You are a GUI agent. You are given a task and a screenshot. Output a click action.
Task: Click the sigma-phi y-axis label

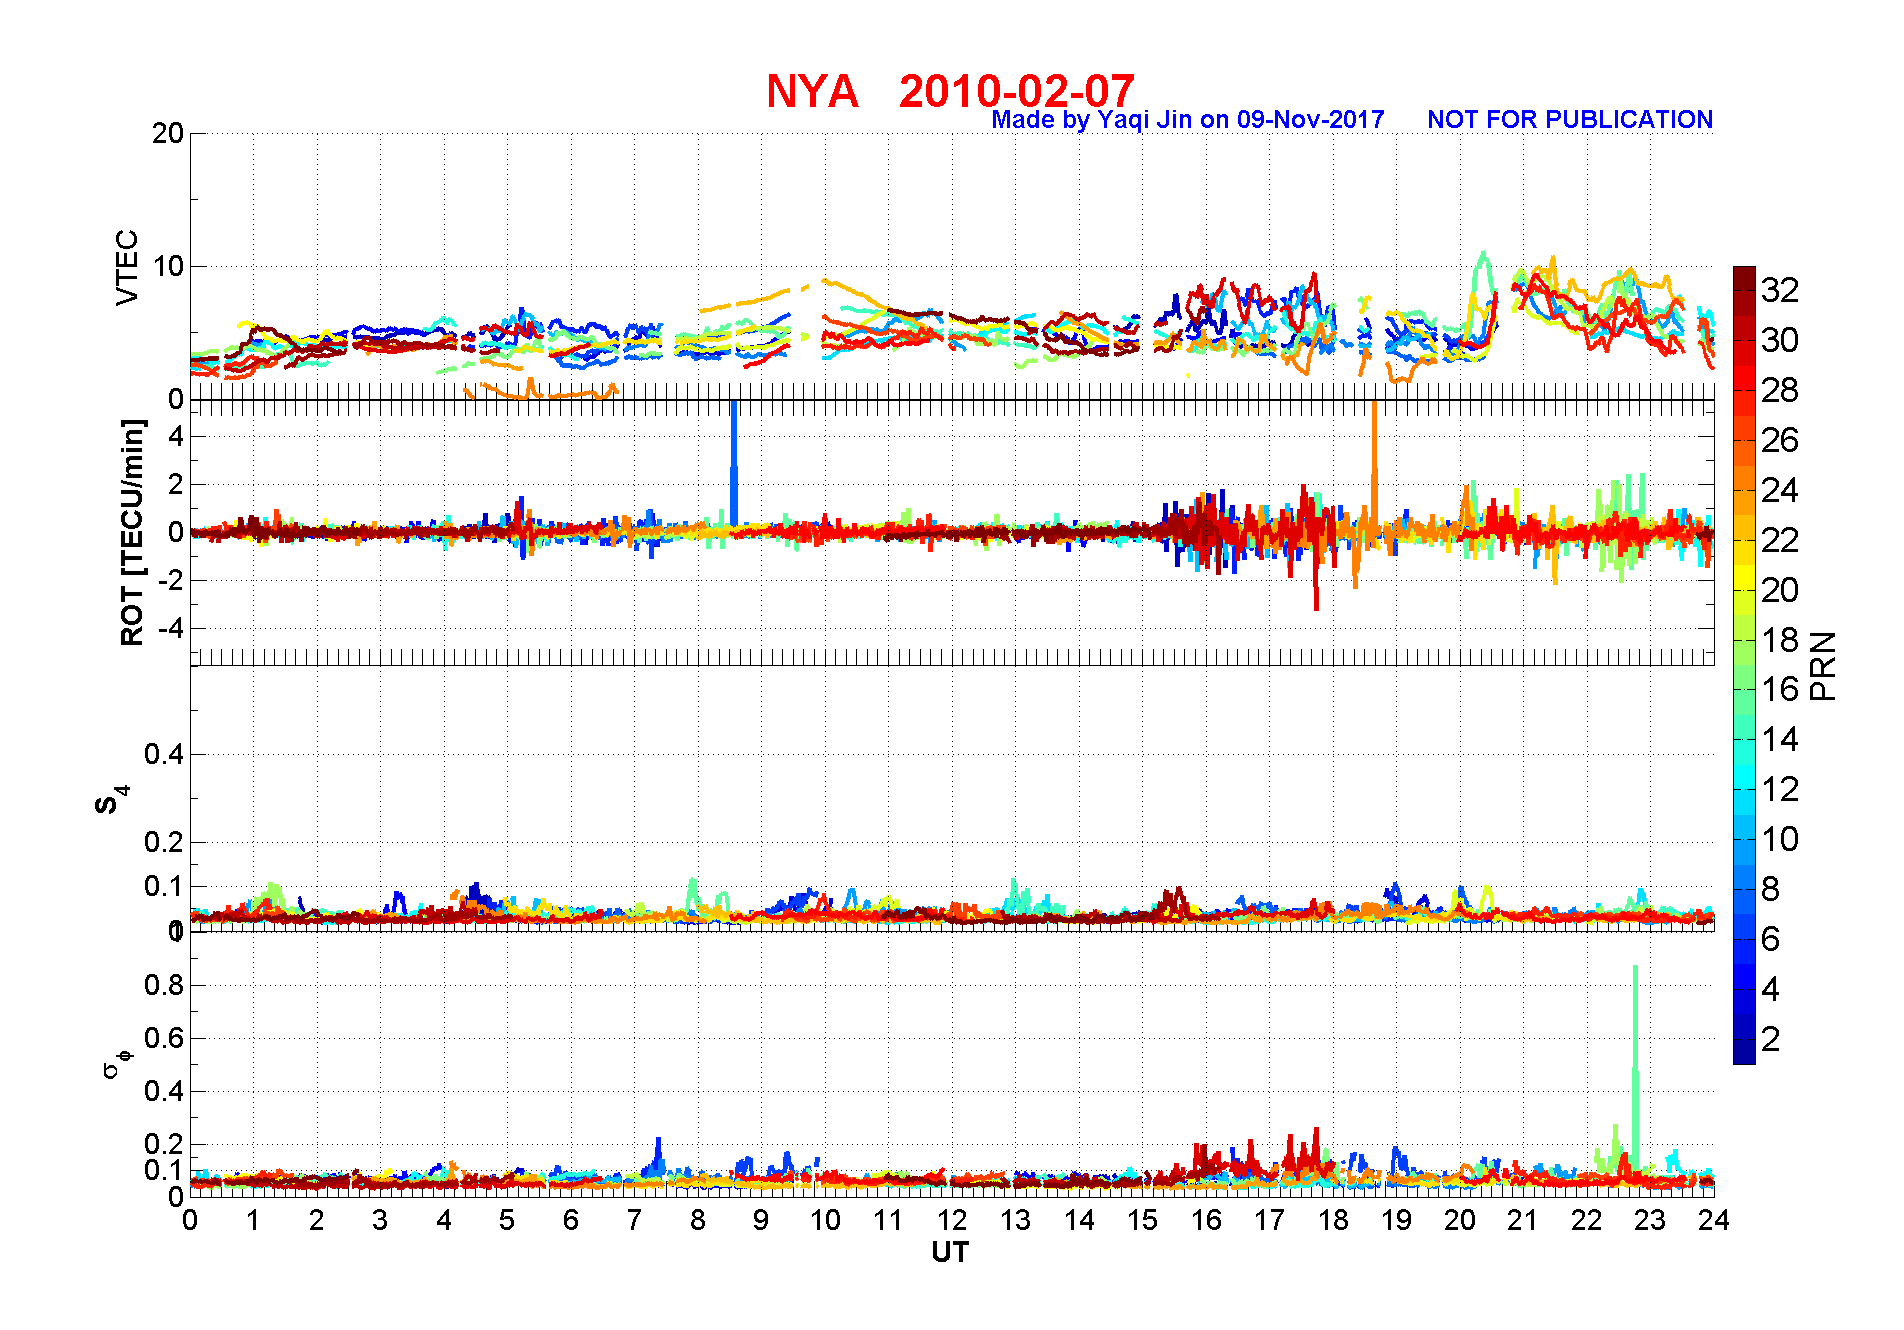(x=117, y=1063)
